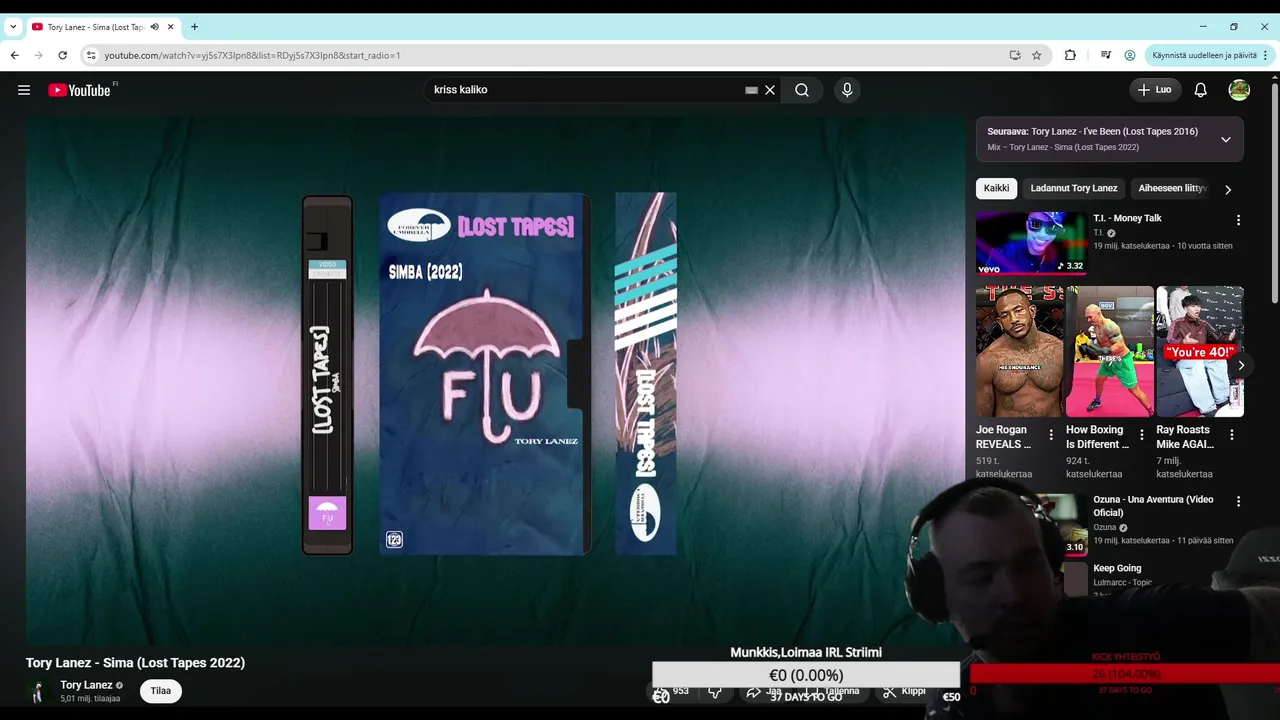Open the Chrome profile icon
The height and width of the screenshot is (720, 1280).
click(1130, 55)
